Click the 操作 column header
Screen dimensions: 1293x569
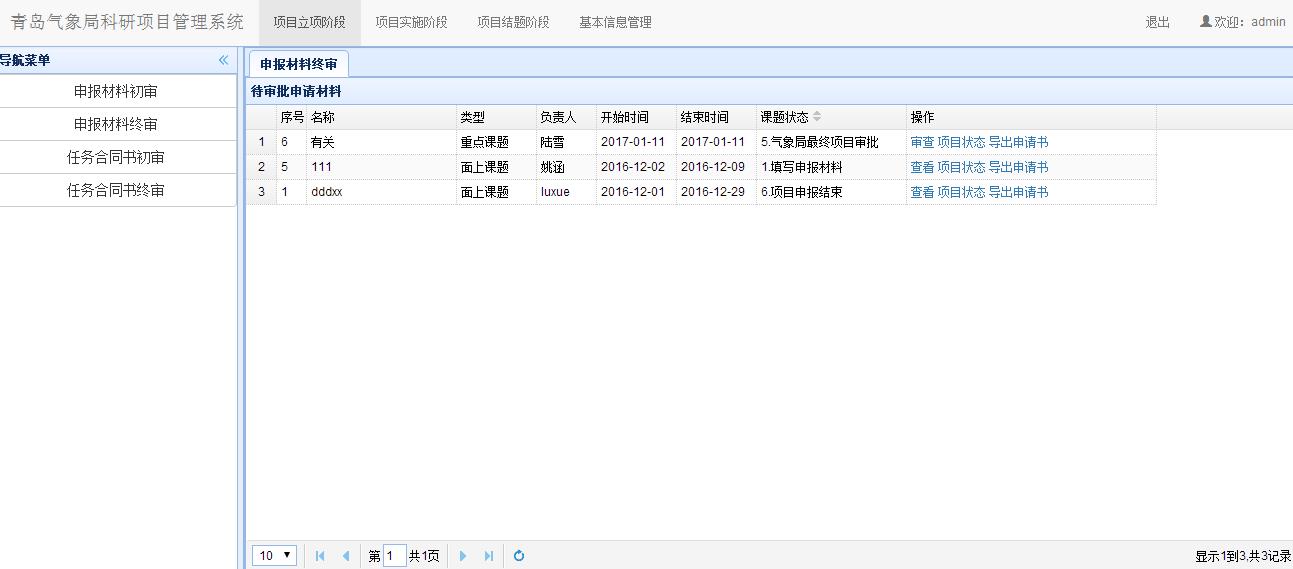pos(1031,117)
